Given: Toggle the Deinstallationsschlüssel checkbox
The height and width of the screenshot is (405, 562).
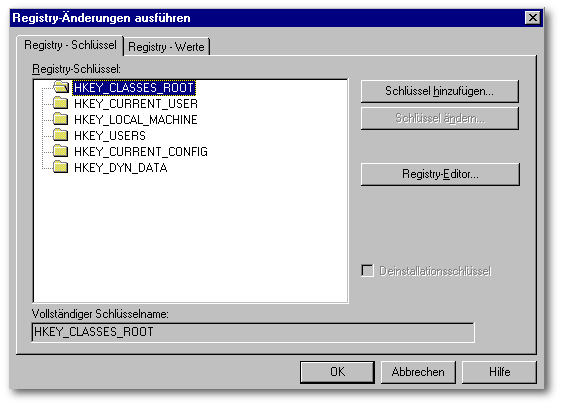Looking at the screenshot, I should coord(367,271).
